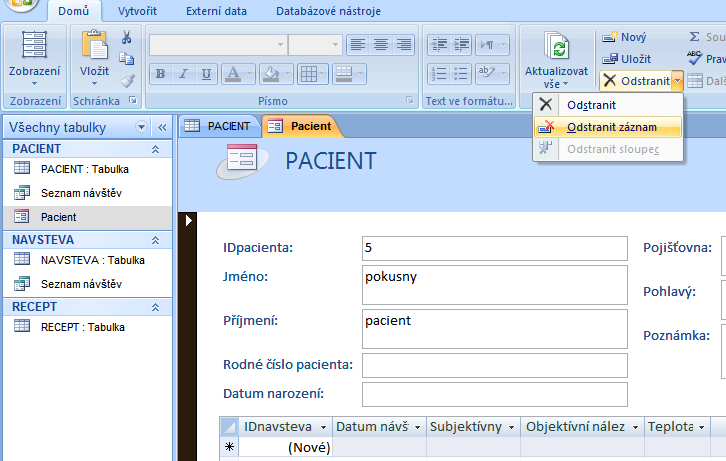Choose Odstranit from the dropdown menu
The image size is (726, 461).
608,105
